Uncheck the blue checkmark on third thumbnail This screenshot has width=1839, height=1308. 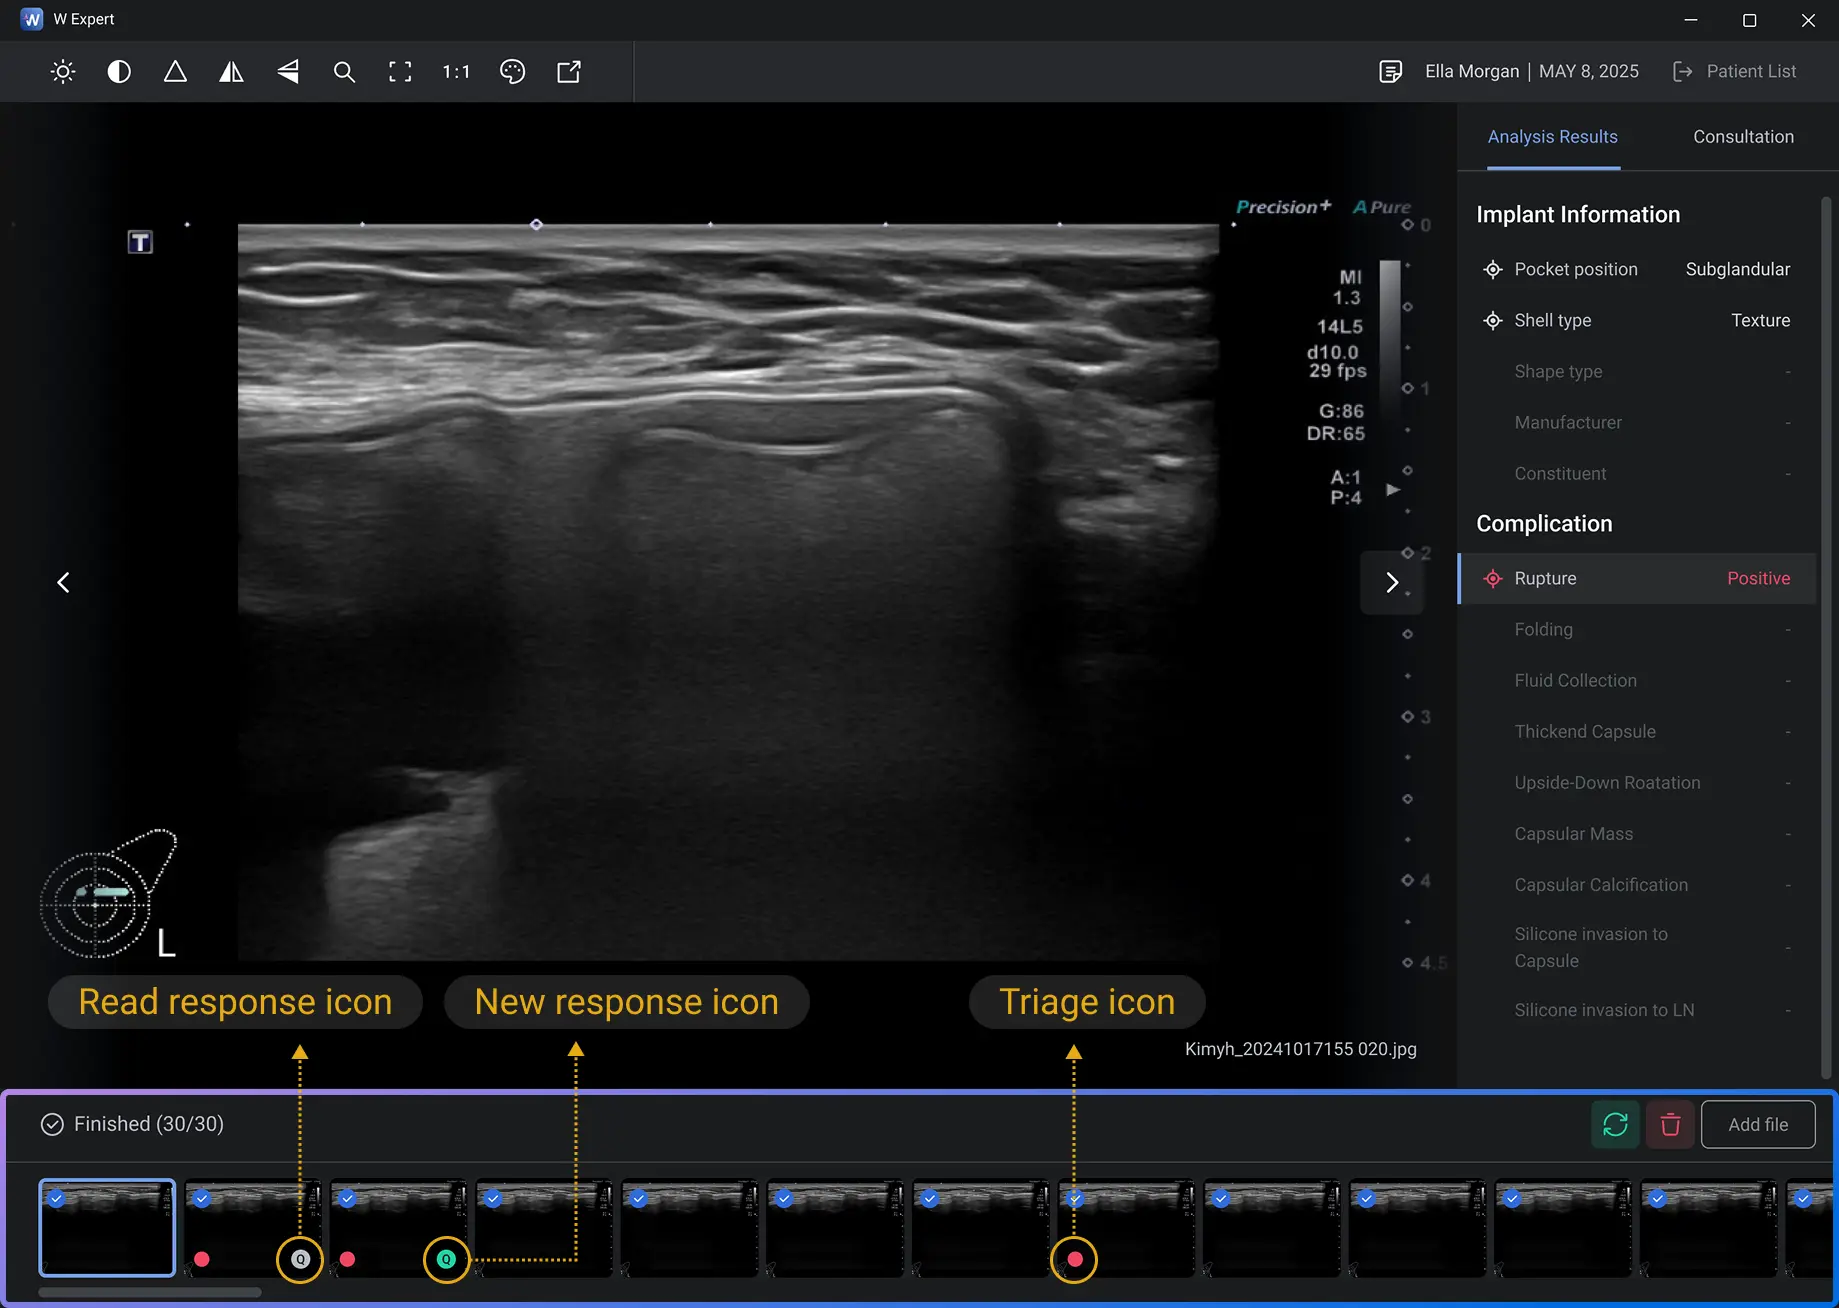click(x=347, y=1198)
